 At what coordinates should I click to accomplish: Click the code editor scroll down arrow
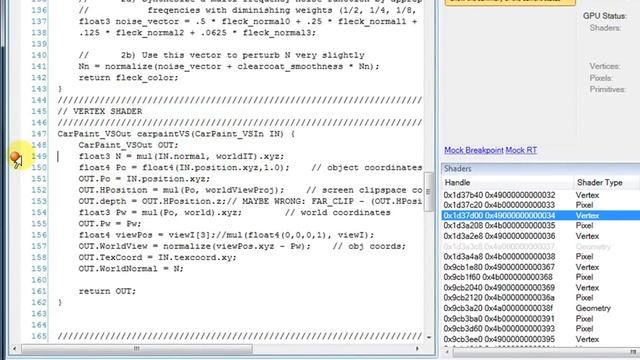(429, 337)
